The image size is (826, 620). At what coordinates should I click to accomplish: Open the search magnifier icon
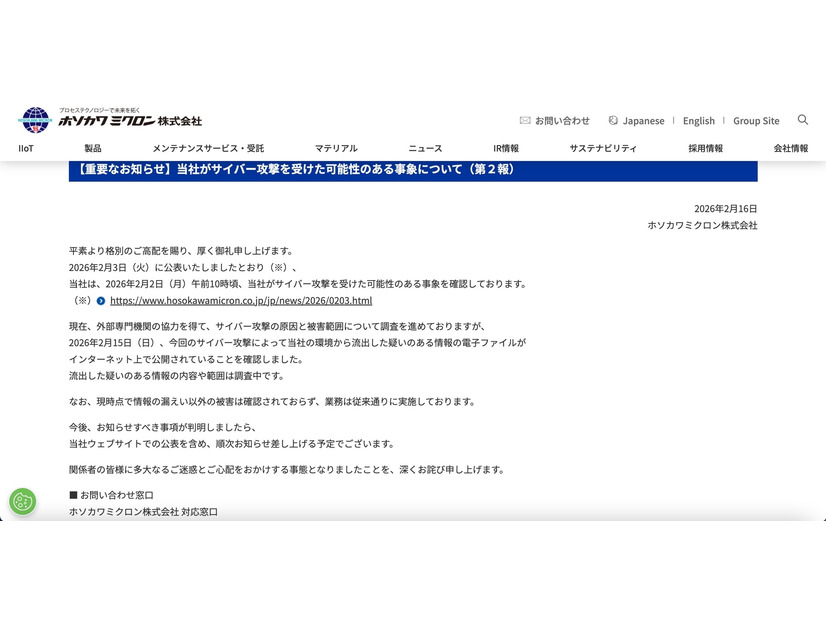point(803,120)
